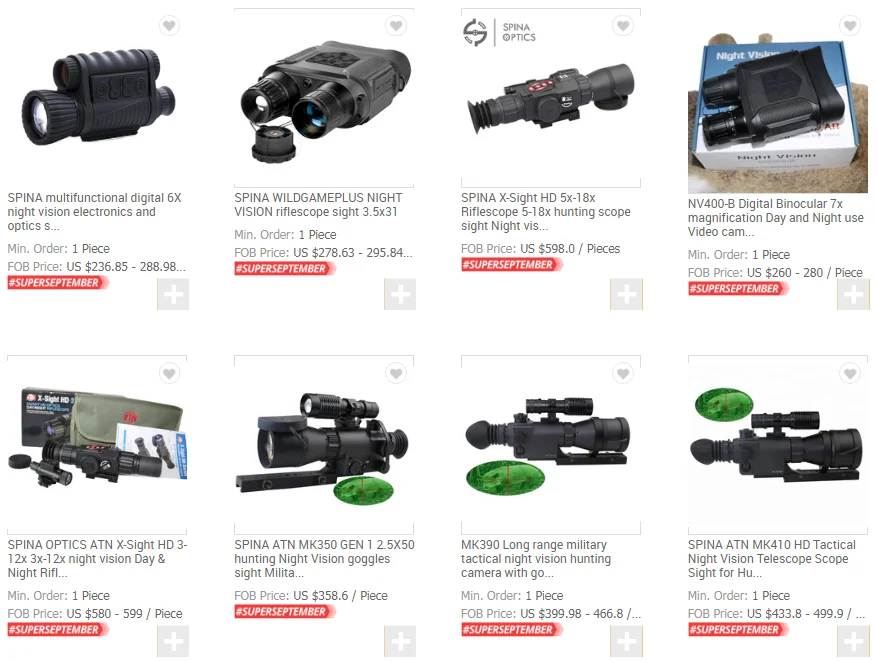Favorite the SPINA WILDGAMEPLUS night vision binocular
The image size is (877, 662).
tap(396, 26)
